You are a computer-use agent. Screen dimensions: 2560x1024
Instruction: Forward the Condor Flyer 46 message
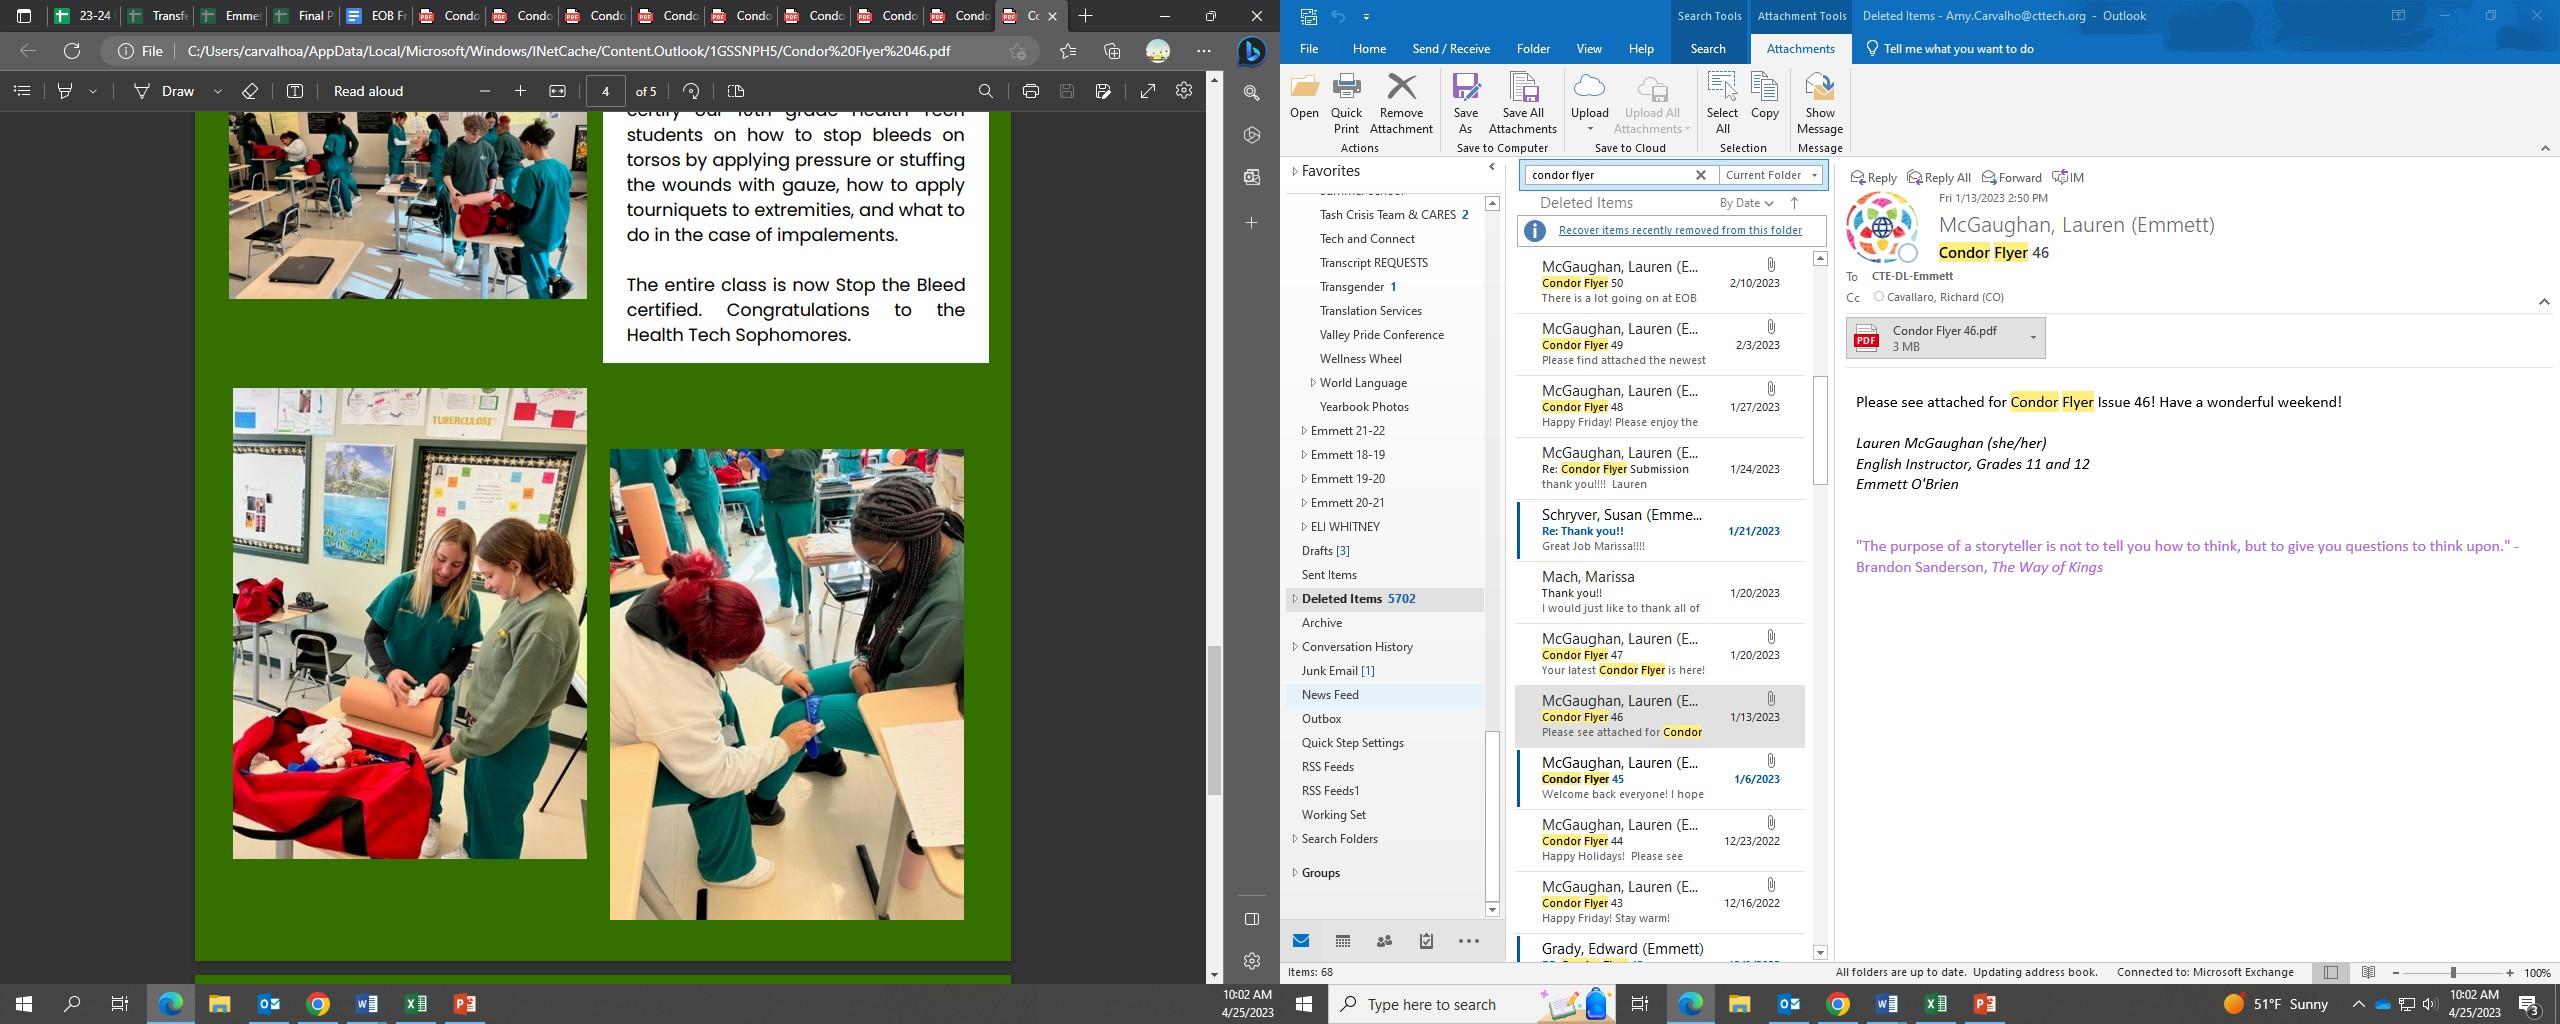pyautogui.click(x=2012, y=178)
